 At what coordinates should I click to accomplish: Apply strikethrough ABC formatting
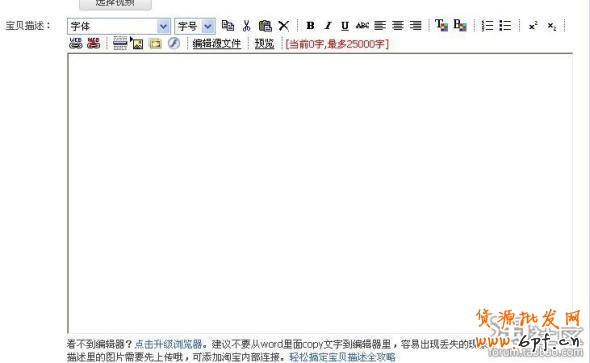click(362, 26)
